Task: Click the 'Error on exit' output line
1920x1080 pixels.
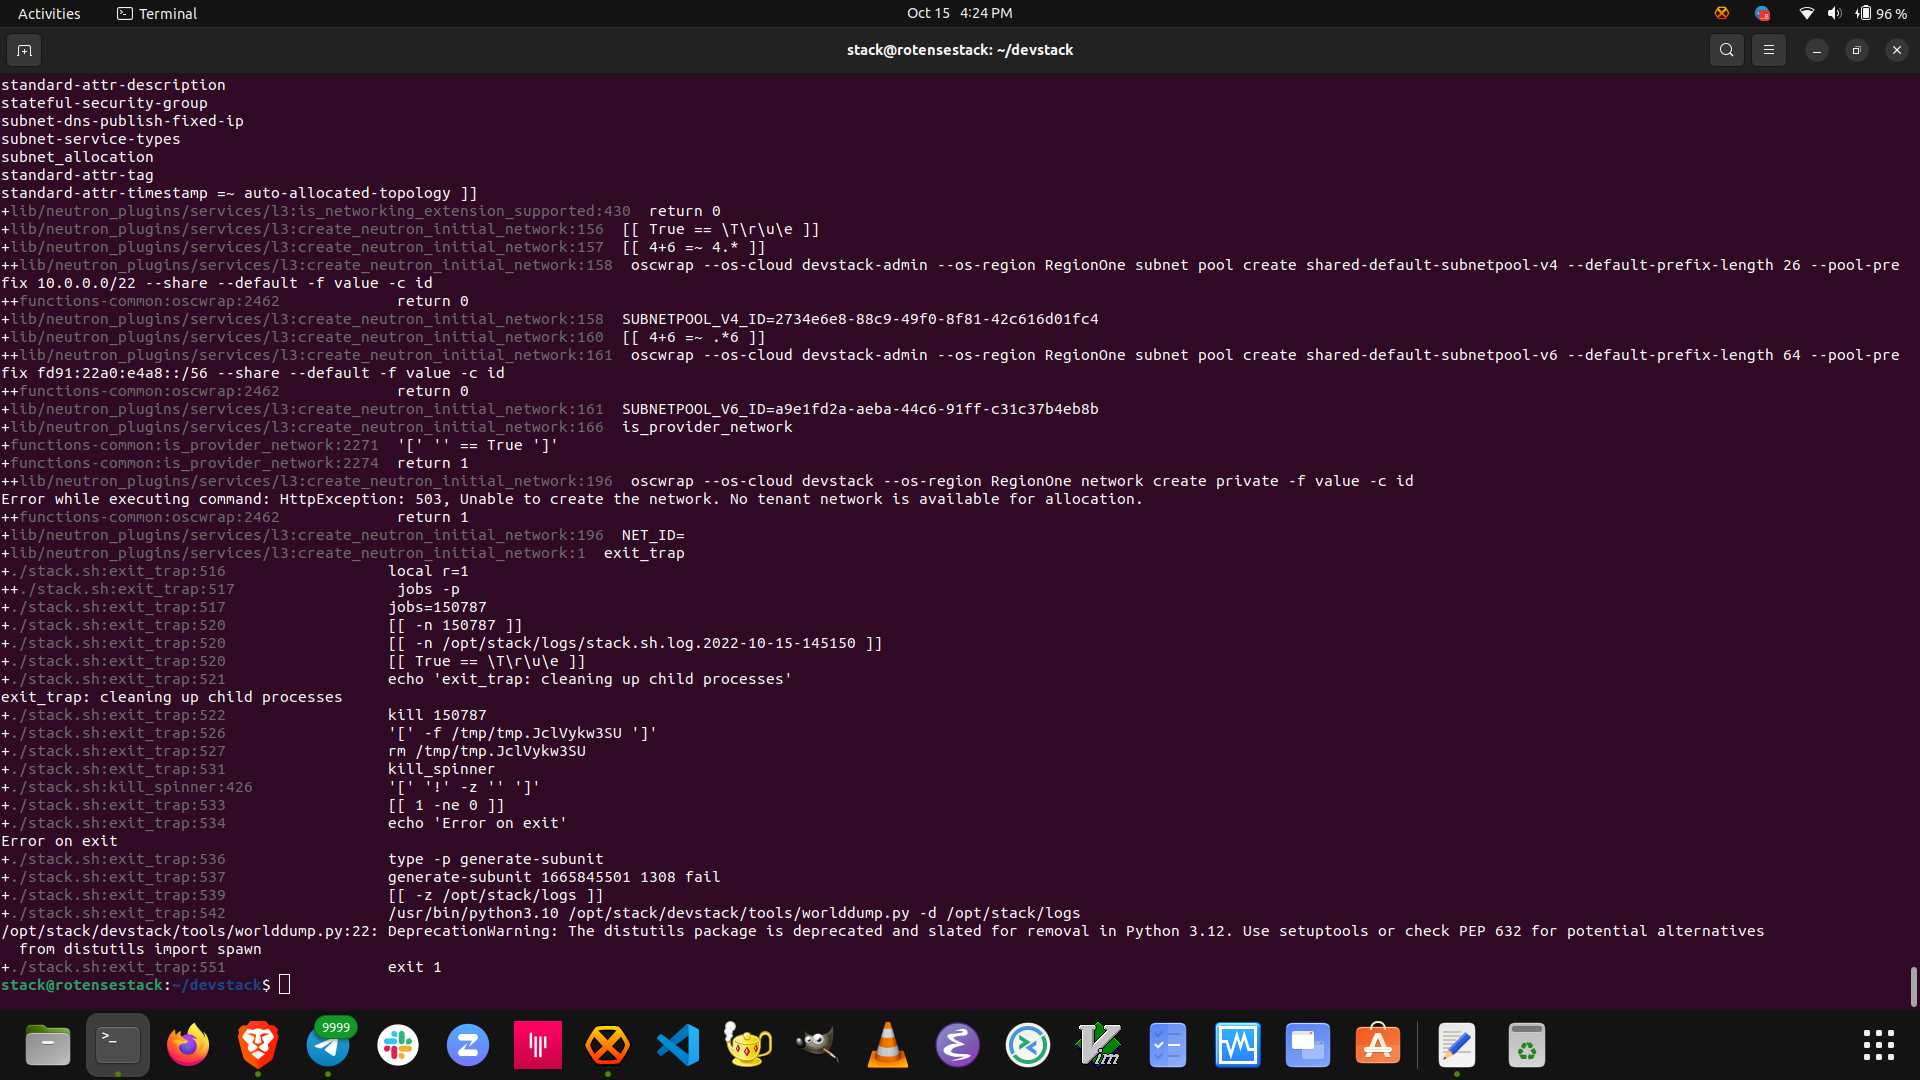Action: click(x=59, y=841)
